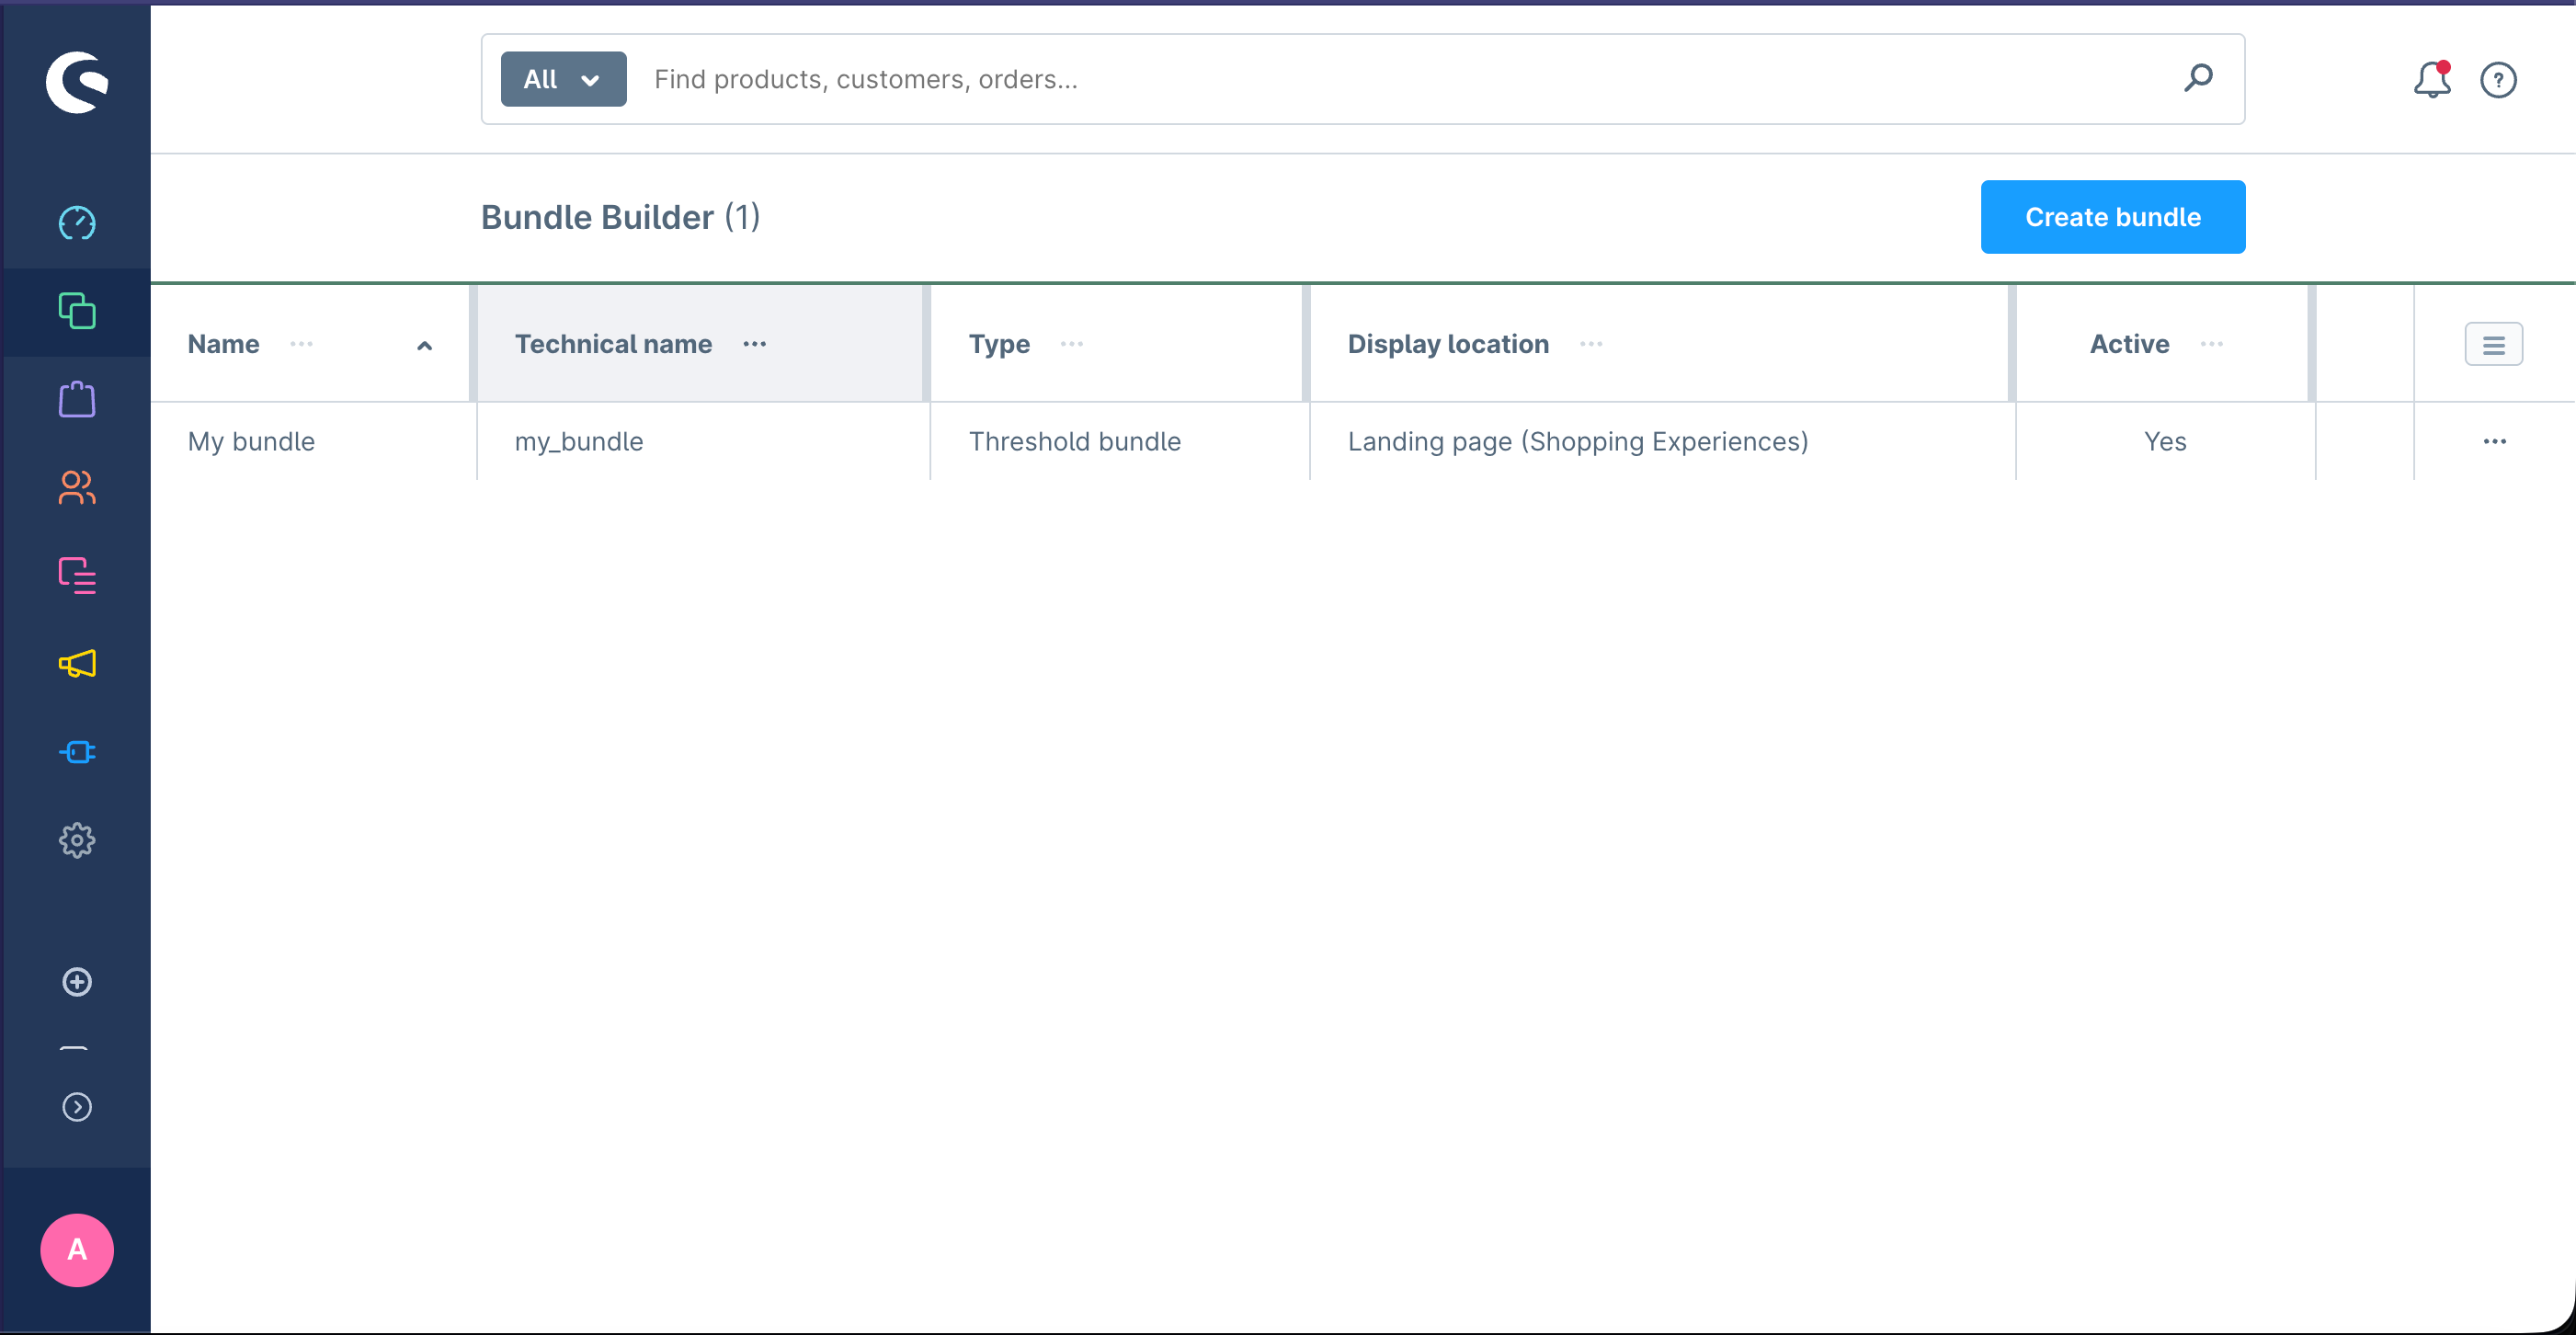This screenshot has width=2576, height=1335.
Task: Open the Catalogues sidebar icon
Action: pyautogui.click(x=77, y=311)
